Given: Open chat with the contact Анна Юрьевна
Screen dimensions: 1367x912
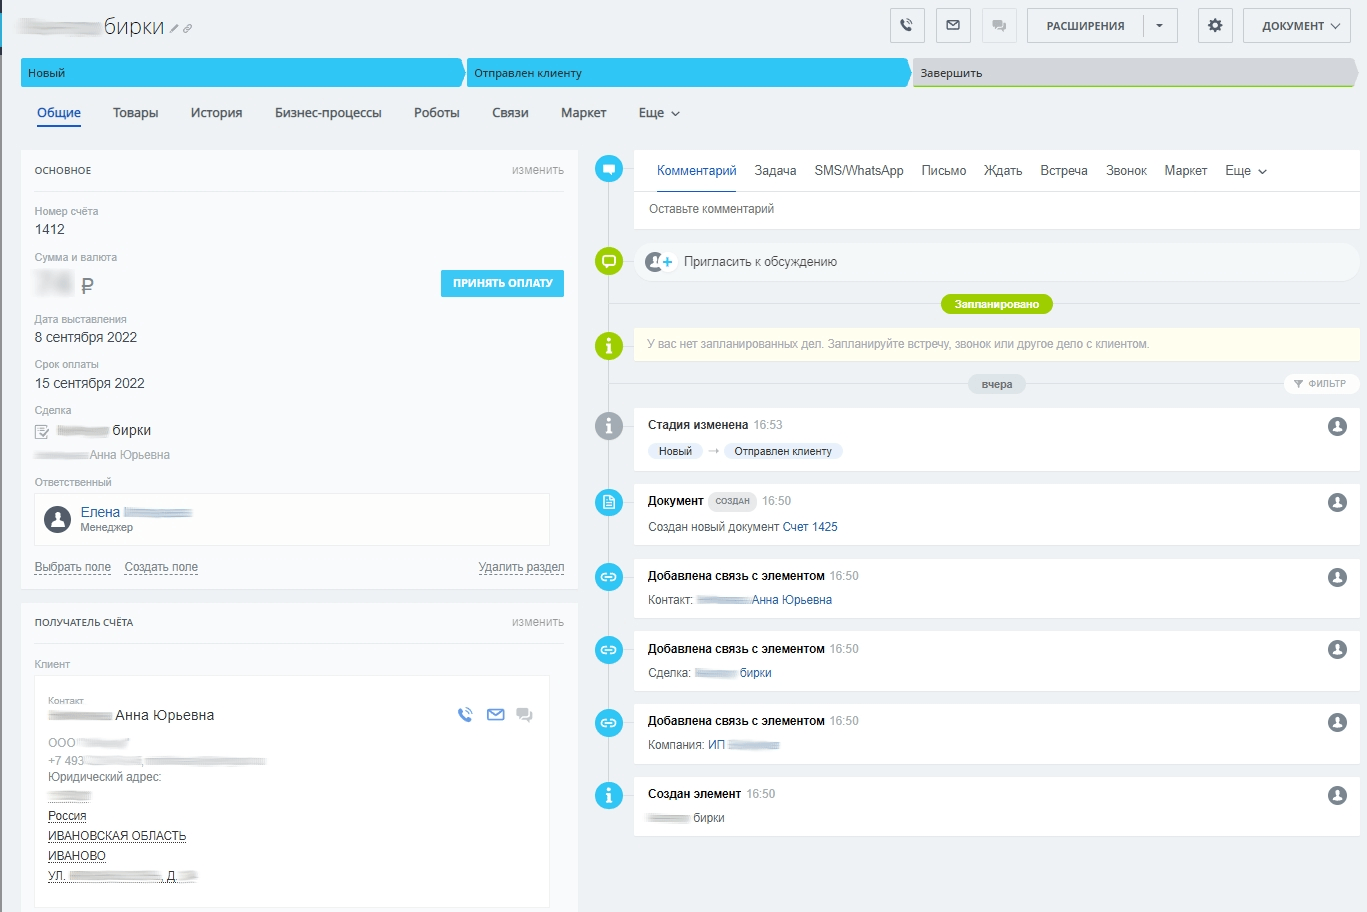Looking at the screenshot, I should pyautogui.click(x=524, y=715).
